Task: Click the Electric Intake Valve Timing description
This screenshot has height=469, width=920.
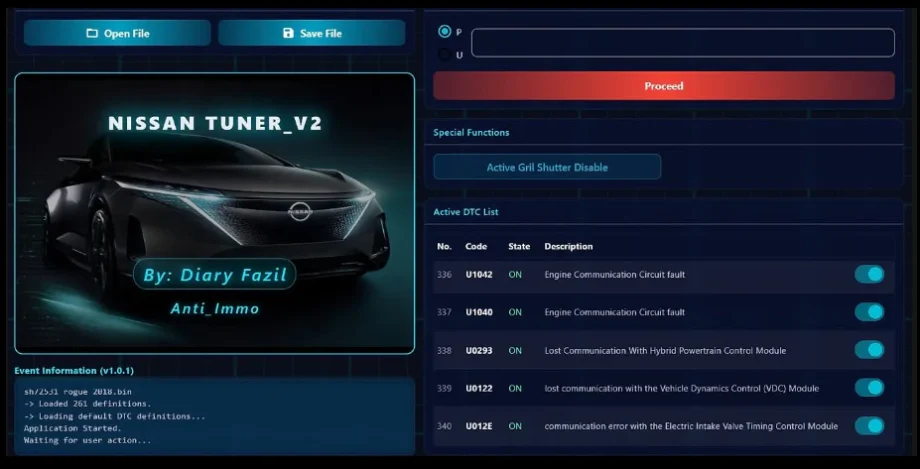Action: [x=691, y=426]
